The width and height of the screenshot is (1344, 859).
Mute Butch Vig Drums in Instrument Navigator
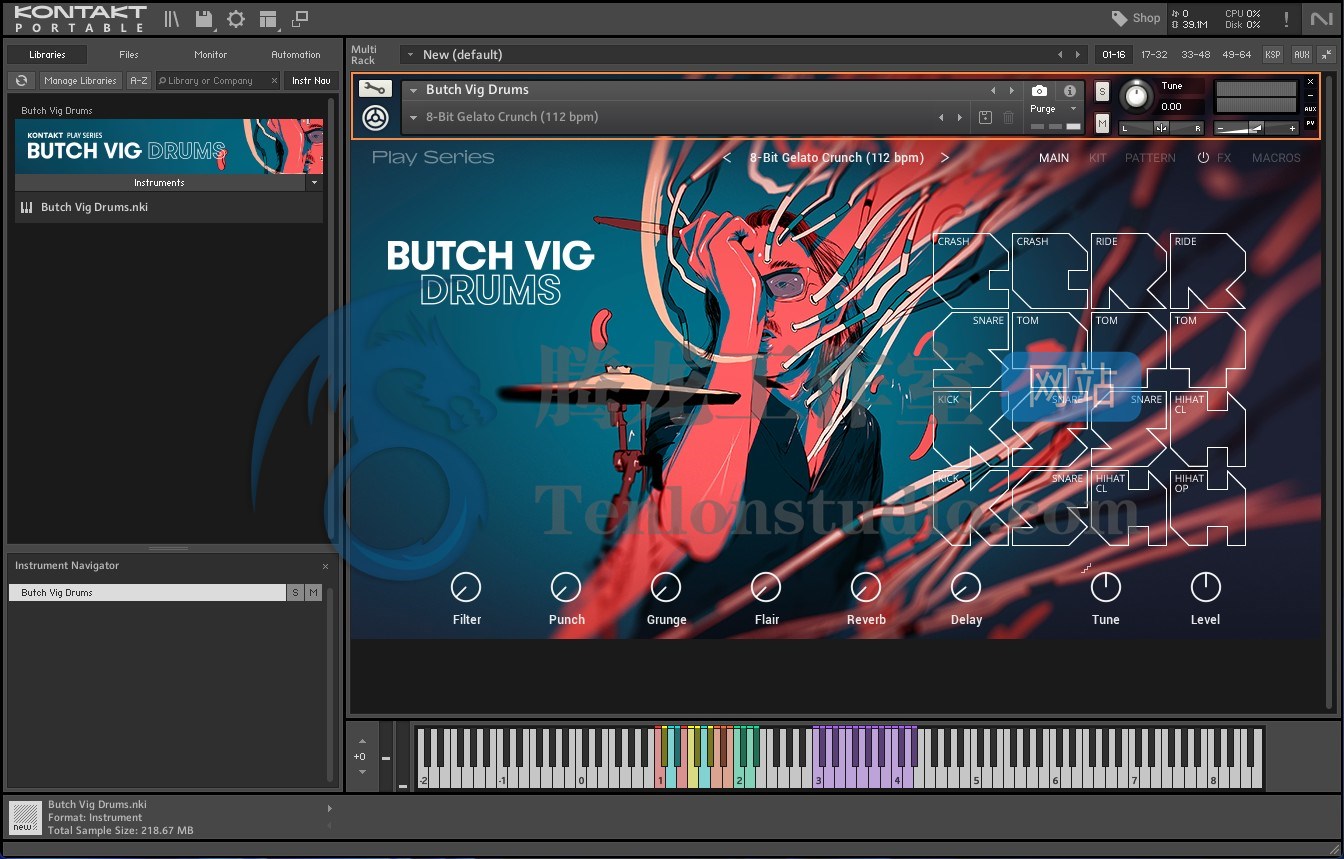(313, 593)
